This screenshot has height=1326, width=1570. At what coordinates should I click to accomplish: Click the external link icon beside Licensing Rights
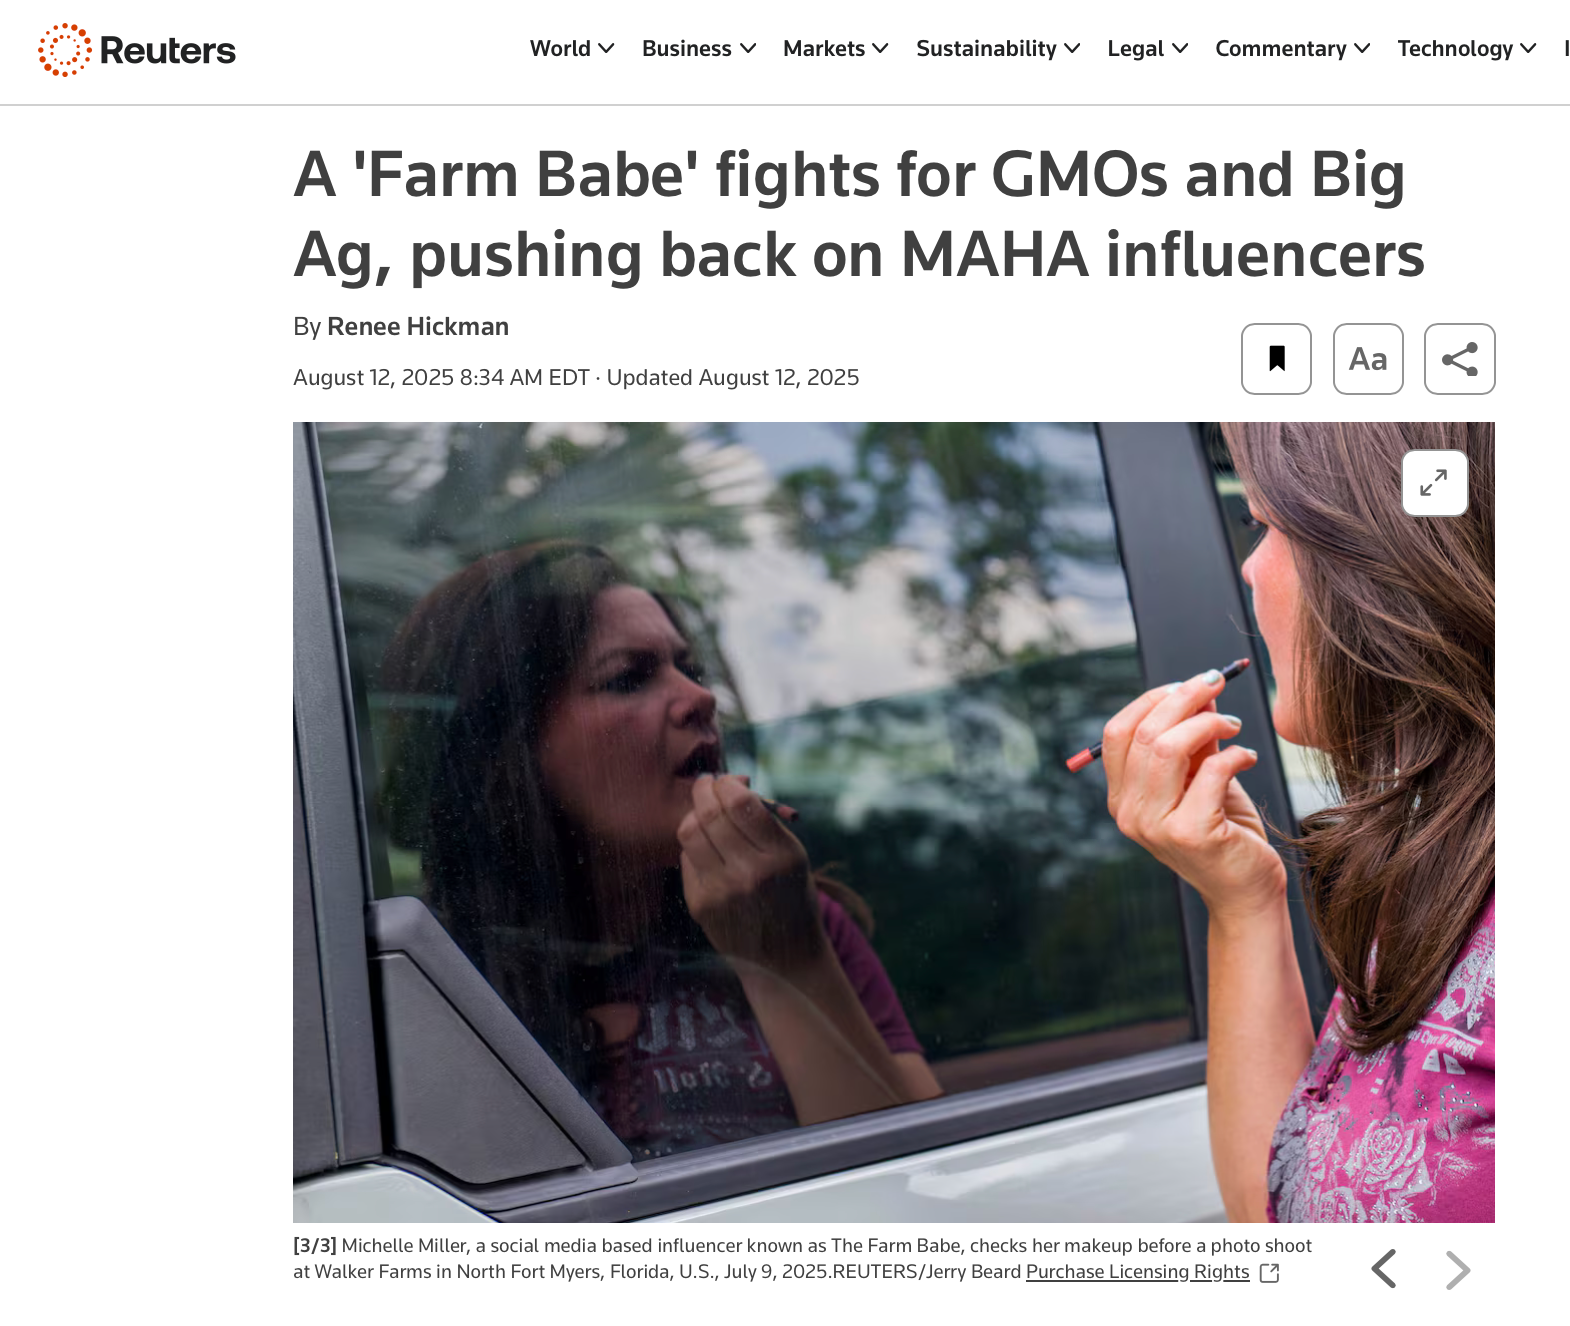1270,1273
